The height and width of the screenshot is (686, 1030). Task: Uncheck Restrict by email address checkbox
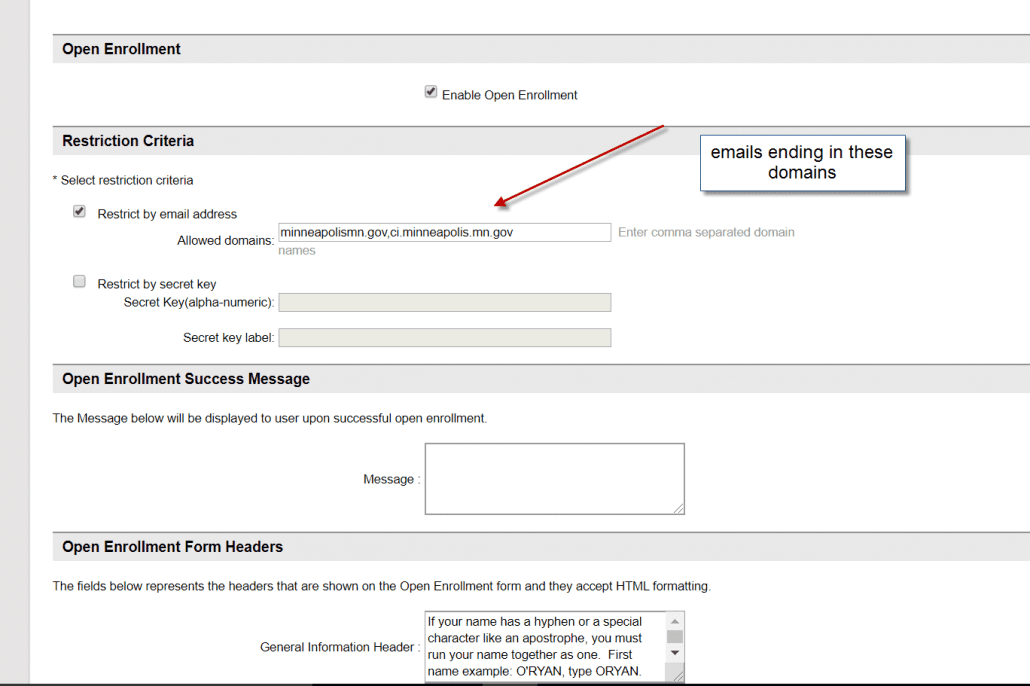click(x=80, y=212)
